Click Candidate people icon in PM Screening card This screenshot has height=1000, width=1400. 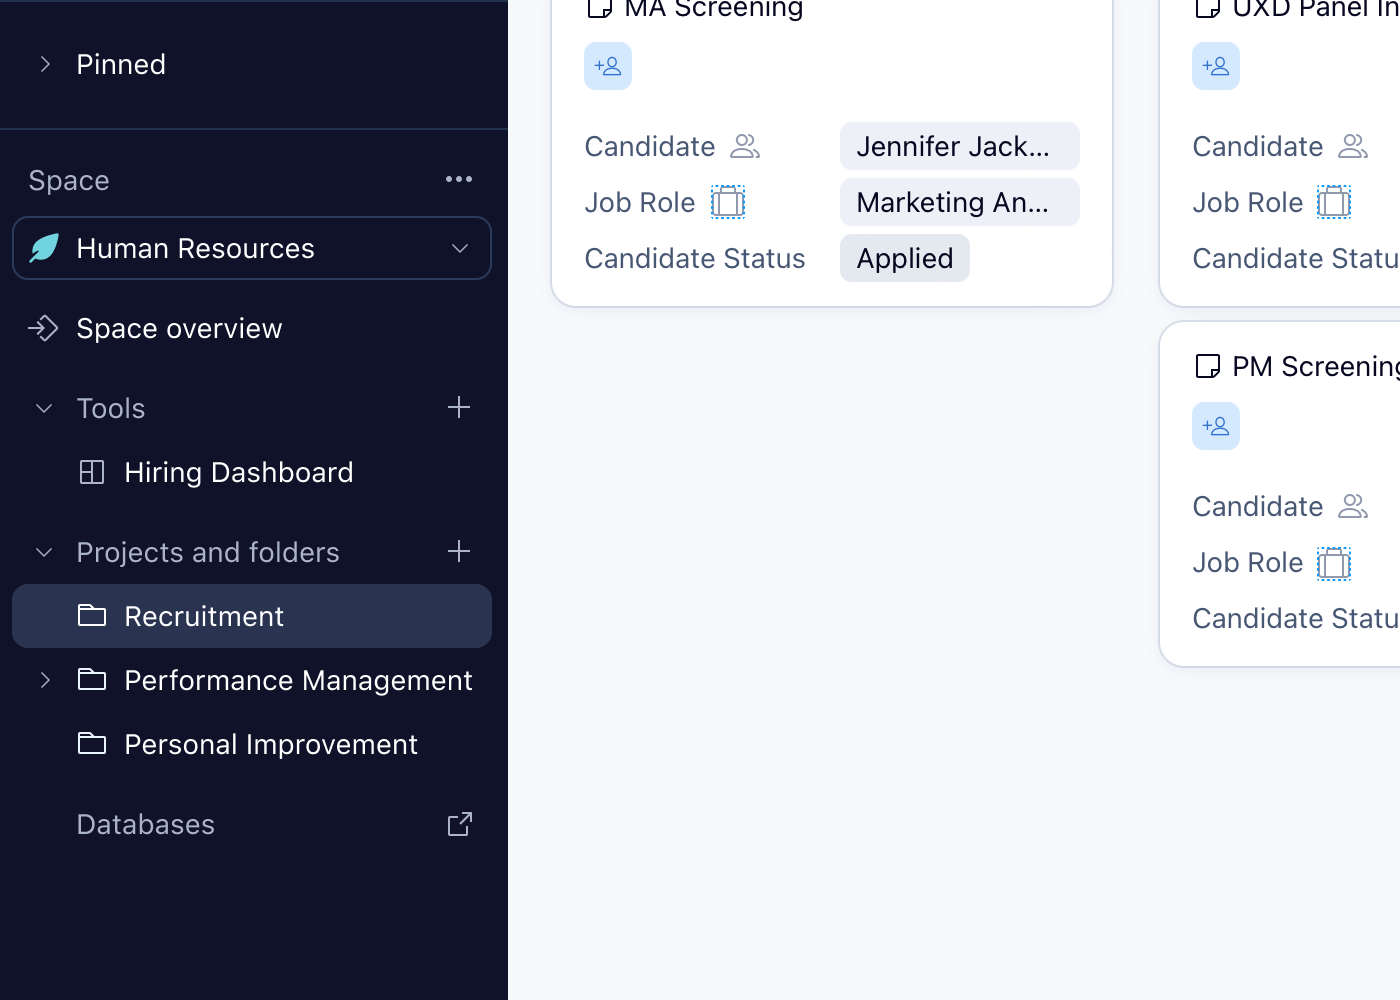1353,506
